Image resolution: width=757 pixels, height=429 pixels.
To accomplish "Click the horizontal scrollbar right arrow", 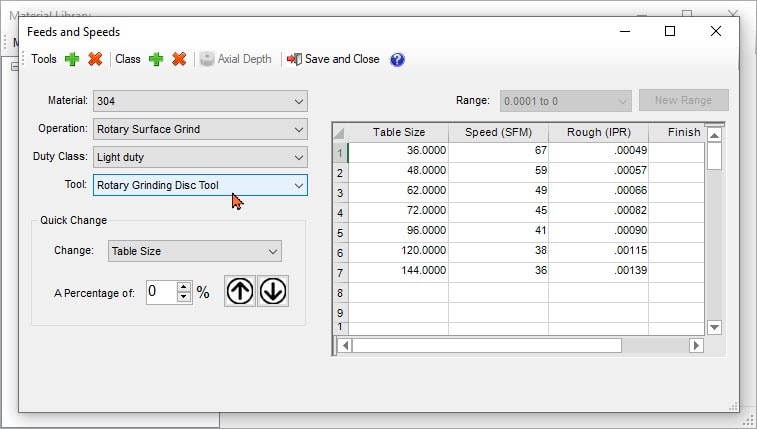I will (x=696, y=345).
